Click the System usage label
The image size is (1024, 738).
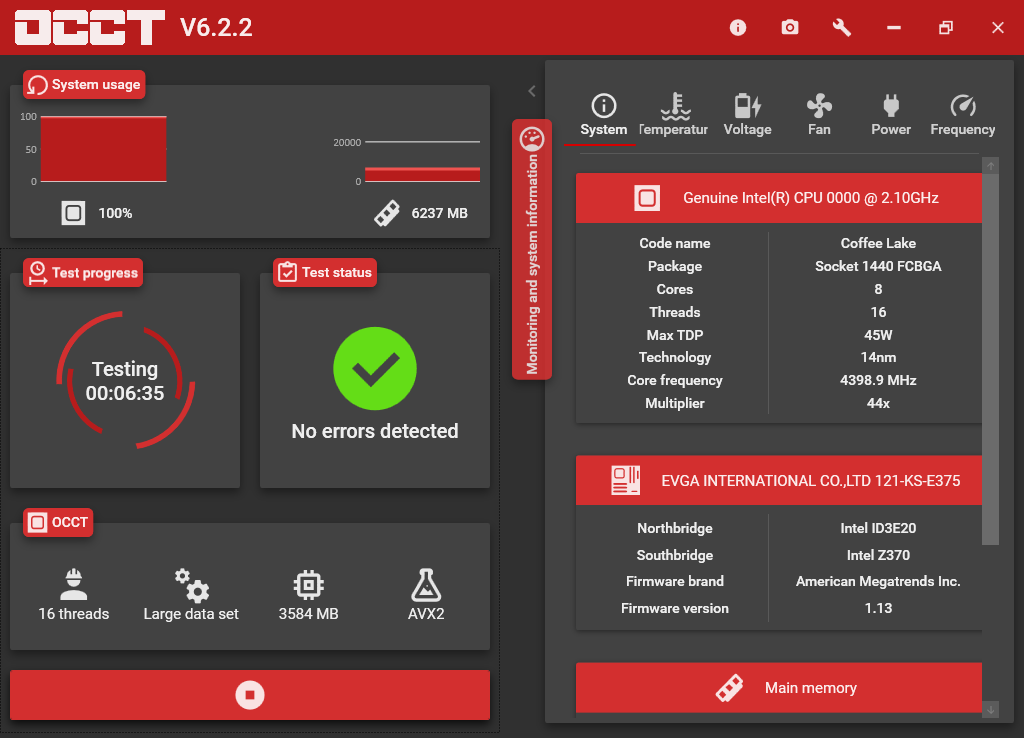click(84, 84)
